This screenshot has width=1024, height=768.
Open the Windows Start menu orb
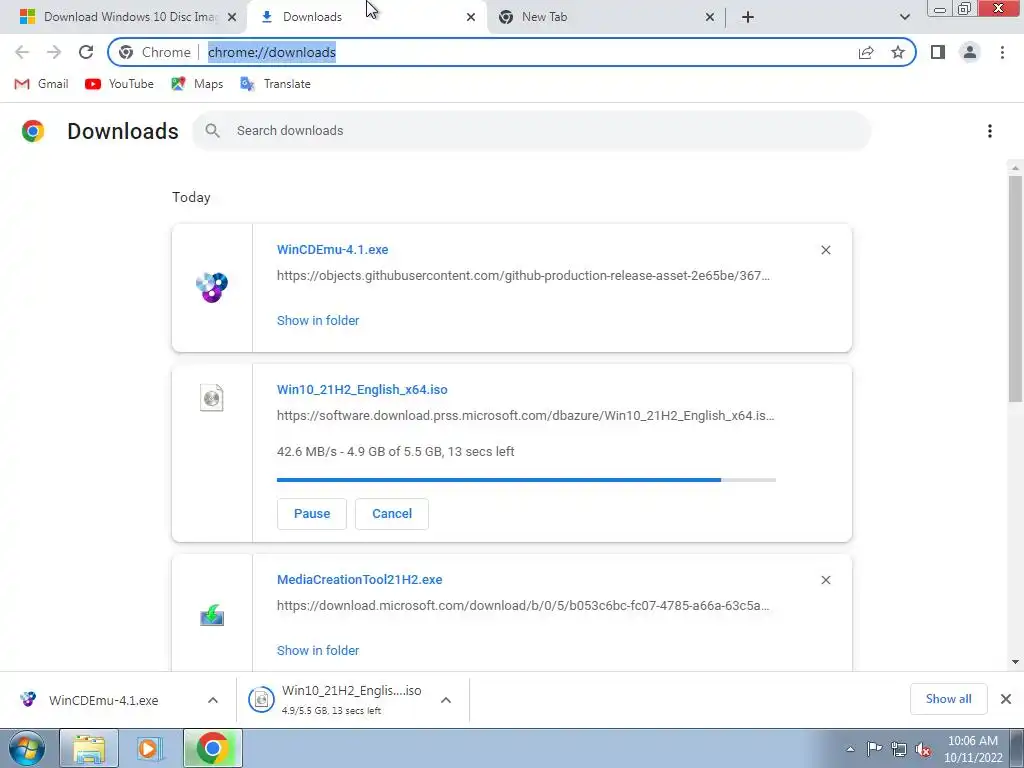(x=27, y=748)
